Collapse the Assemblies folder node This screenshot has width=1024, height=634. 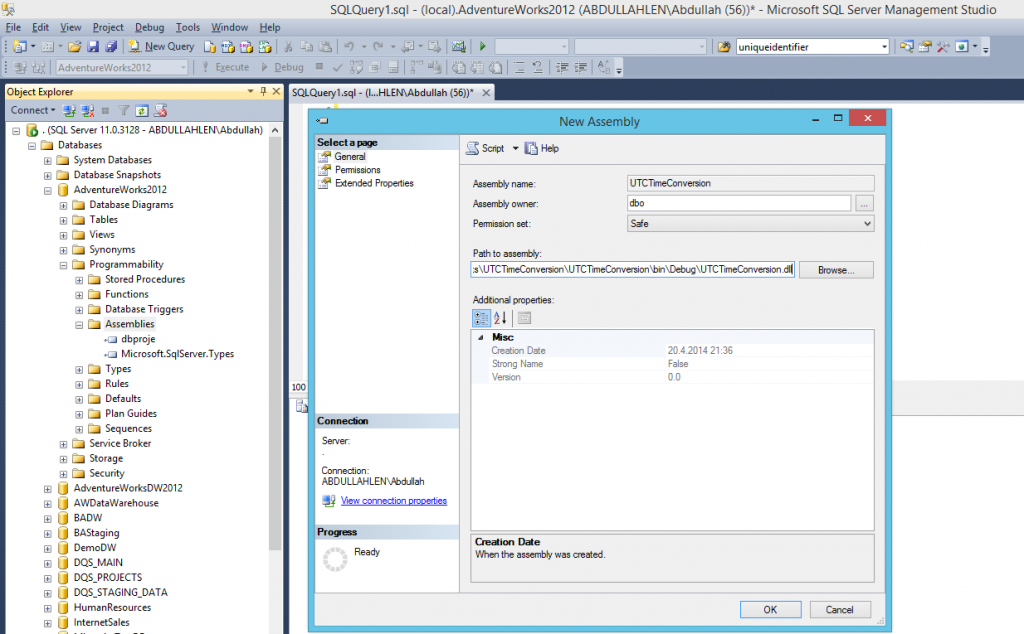[x=79, y=325]
